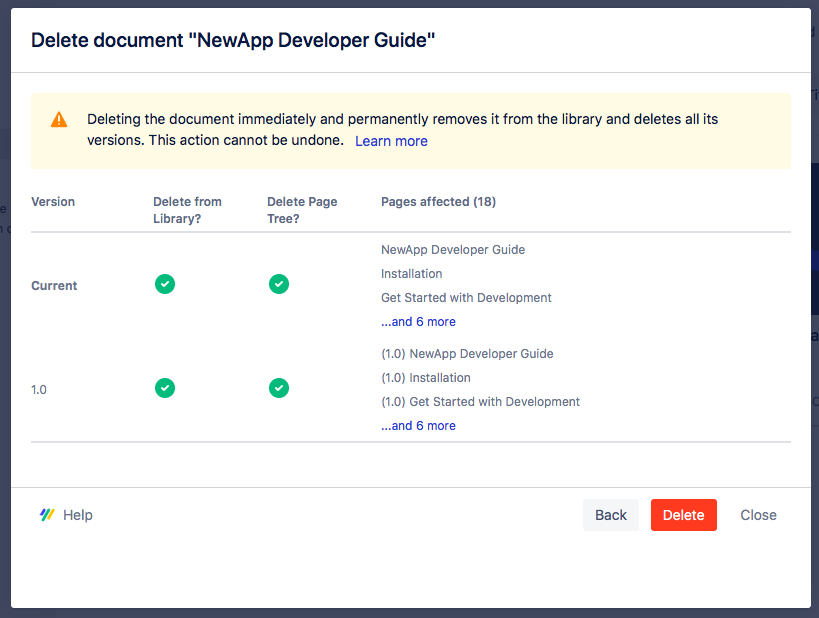Image resolution: width=819 pixels, height=618 pixels.
Task: Click the "Pages affected (18)" column header
Action: (438, 202)
